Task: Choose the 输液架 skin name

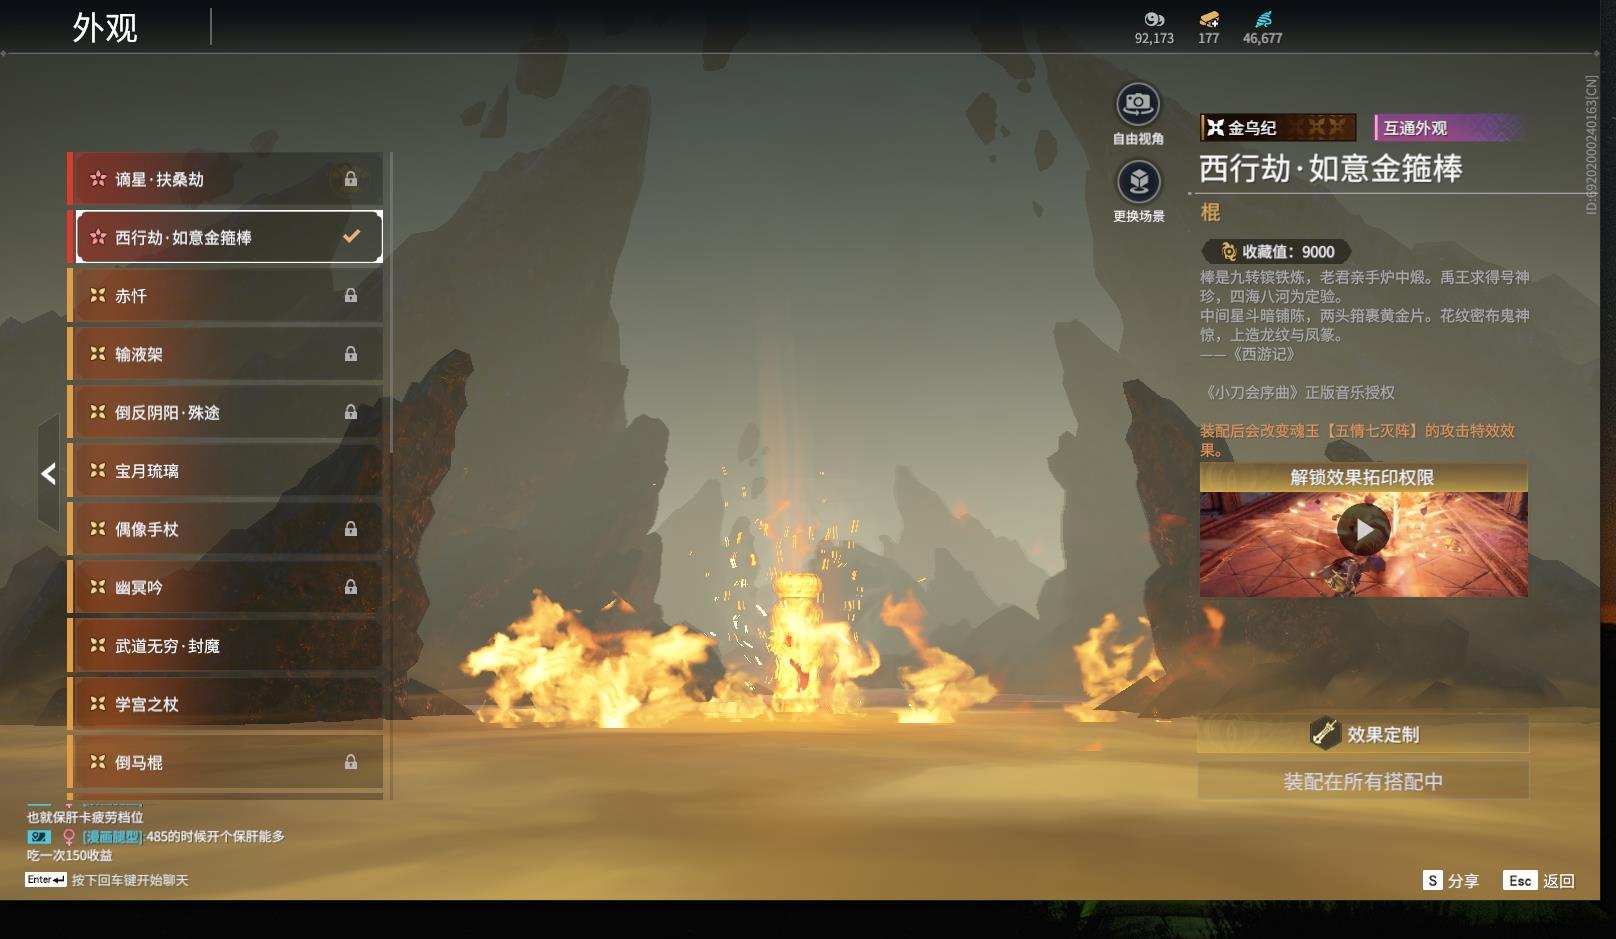Action: [x=139, y=354]
